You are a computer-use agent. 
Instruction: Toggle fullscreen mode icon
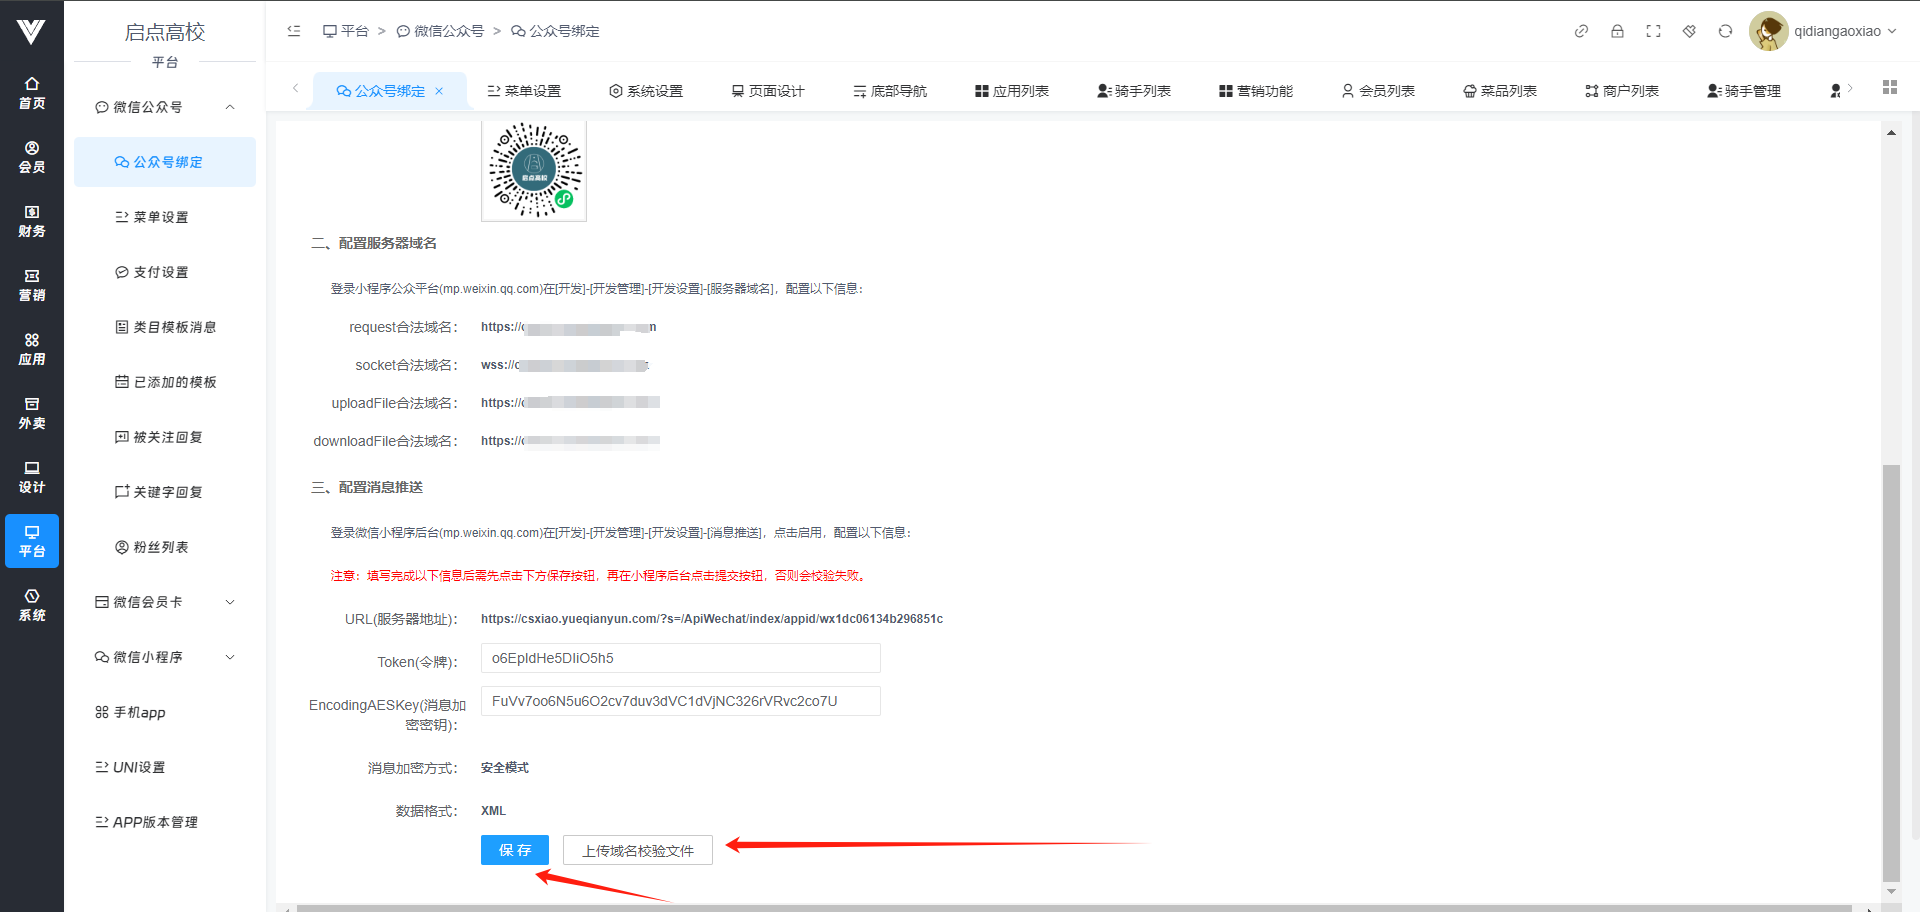(1653, 31)
